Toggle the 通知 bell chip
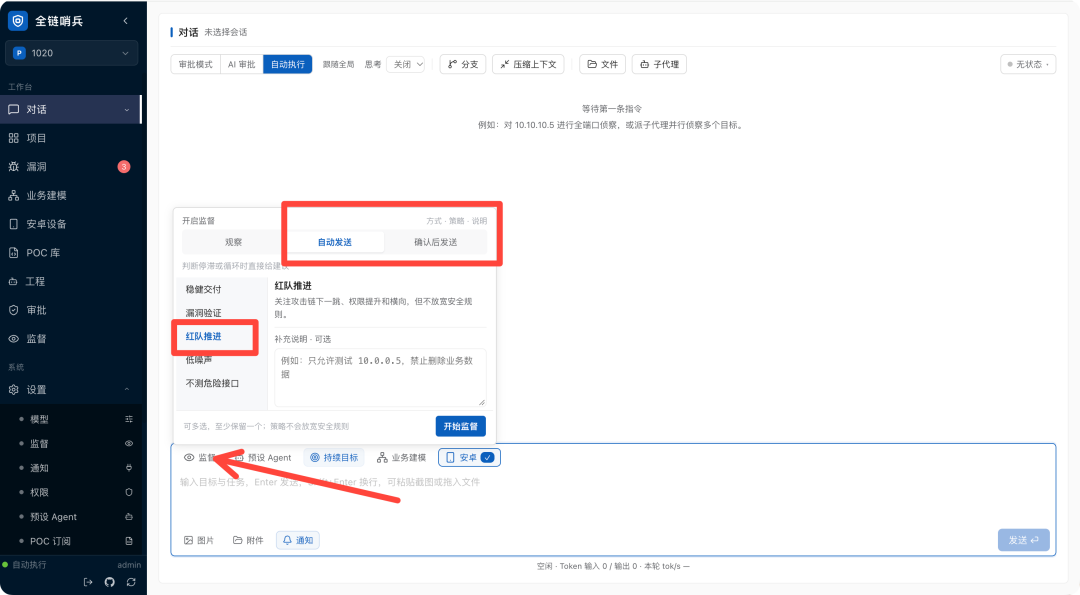1080x595 pixels. (x=298, y=541)
